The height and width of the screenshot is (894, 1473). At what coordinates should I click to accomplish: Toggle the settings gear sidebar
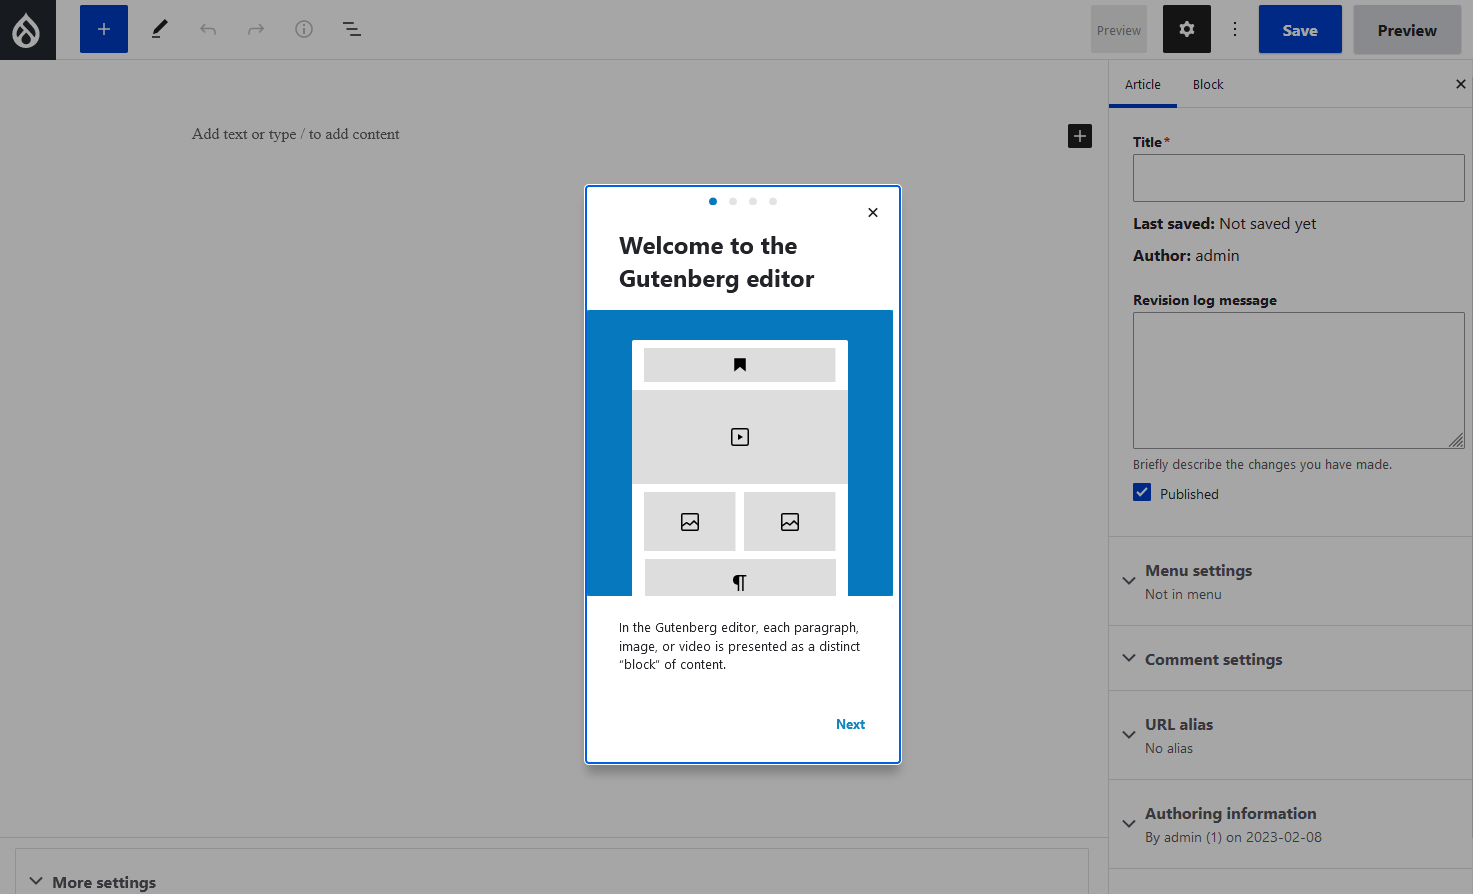(1187, 29)
